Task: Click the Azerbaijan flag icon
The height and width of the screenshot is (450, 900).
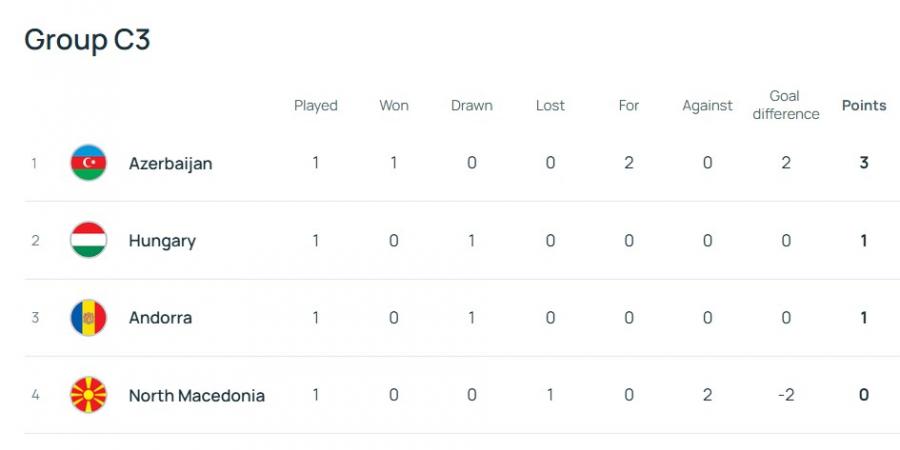Action: (88, 163)
